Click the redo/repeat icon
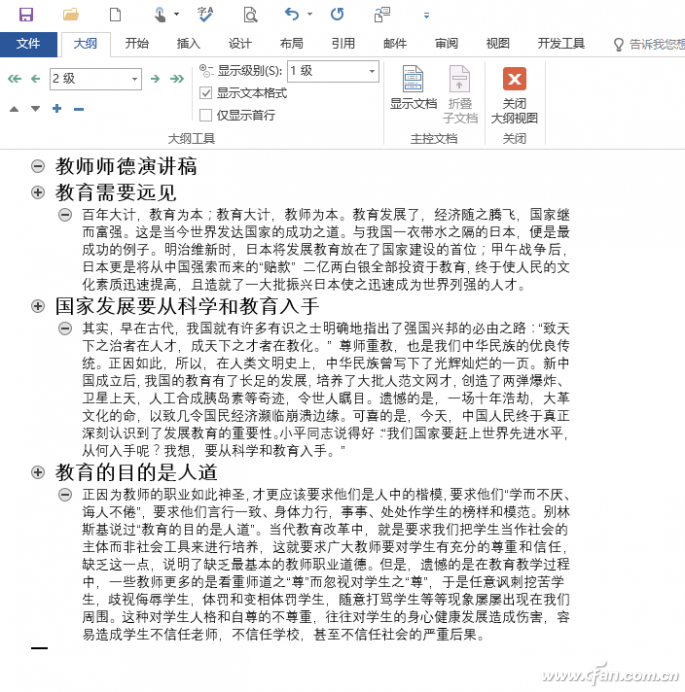Image resolution: width=685 pixels, height=692 pixels. (x=338, y=15)
